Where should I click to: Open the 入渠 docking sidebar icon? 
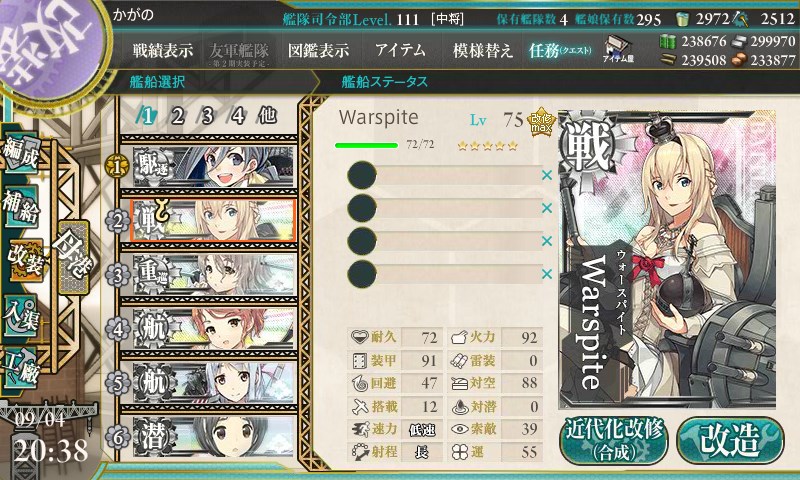(x=21, y=315)
